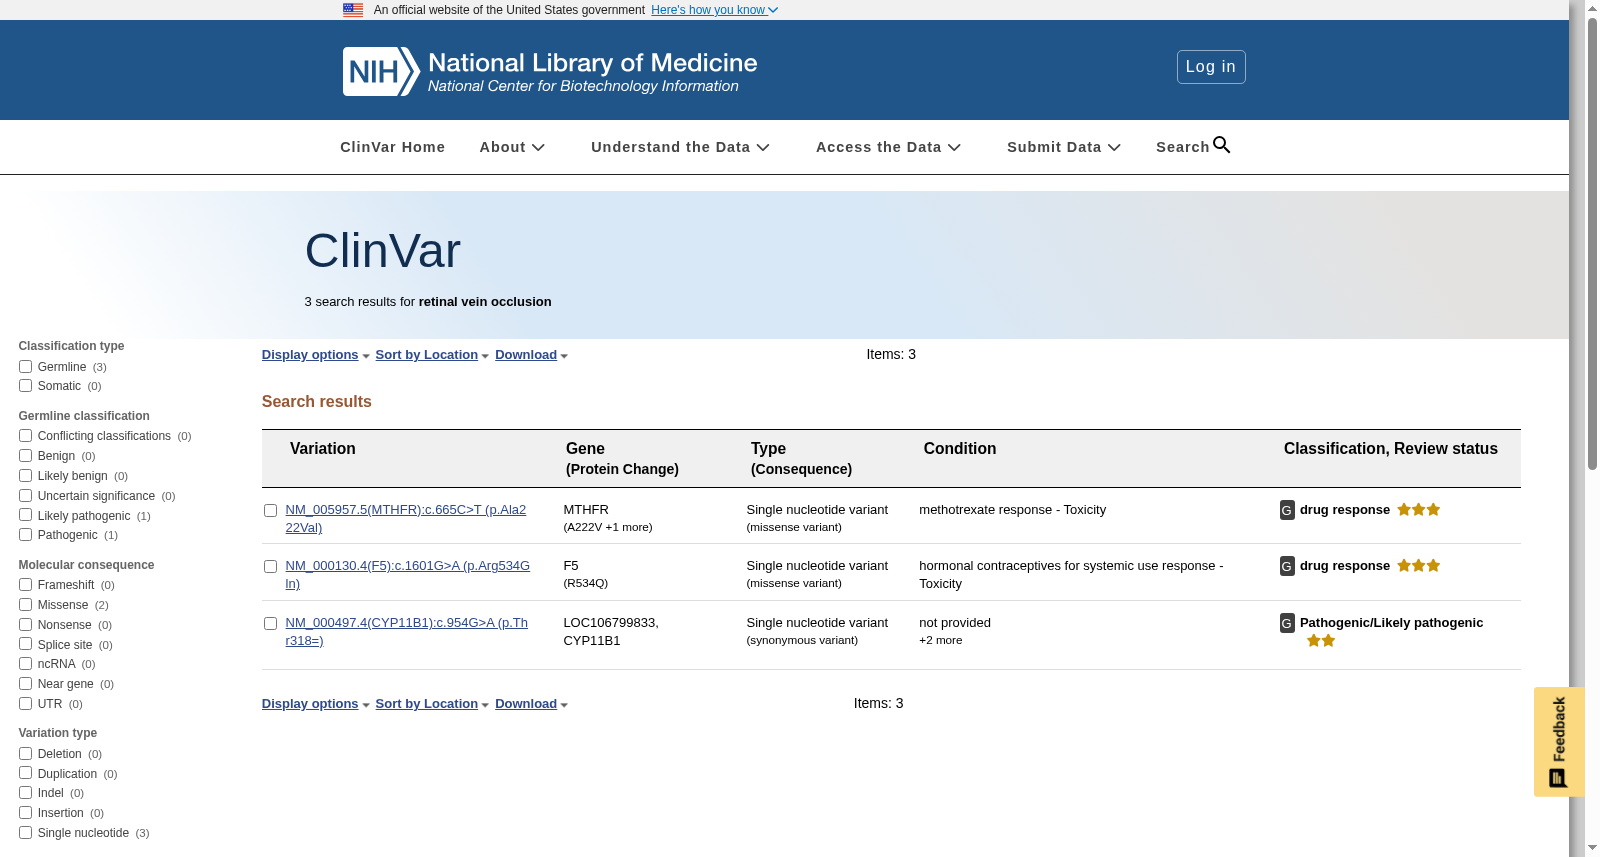Click the US flag icon
The image size is (1600, 857).
pyautogui.click(x=353, y=10)
